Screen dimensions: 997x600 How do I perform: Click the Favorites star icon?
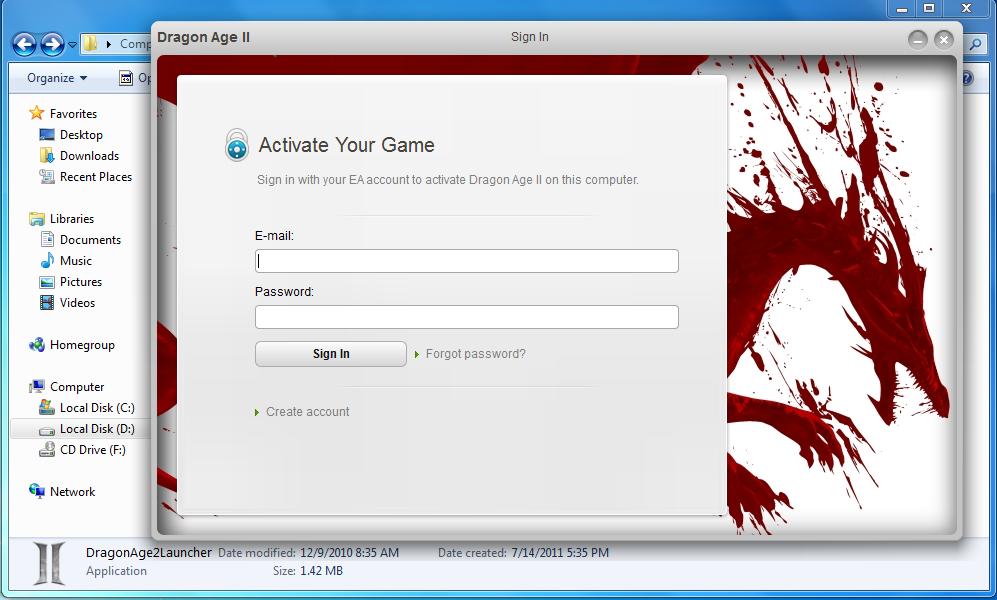37,113
